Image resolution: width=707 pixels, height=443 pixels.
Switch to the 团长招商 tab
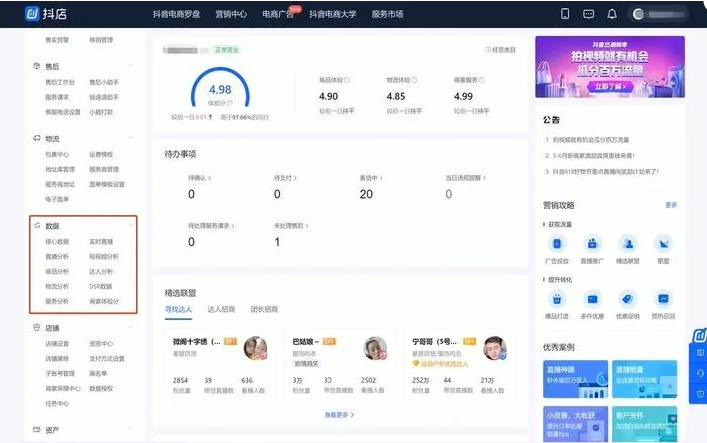(x=264, y=309)
